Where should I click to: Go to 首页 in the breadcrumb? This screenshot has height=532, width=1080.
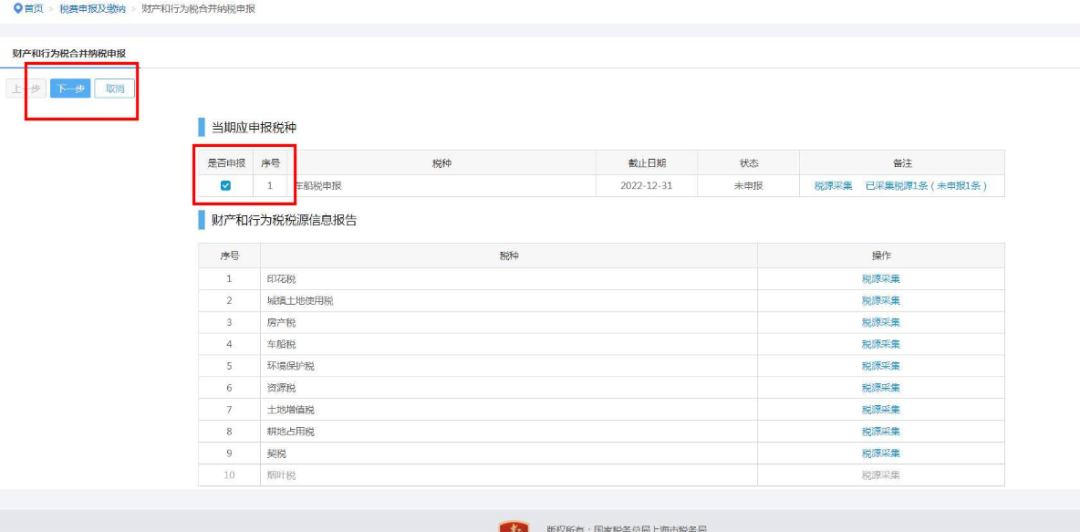34,9
